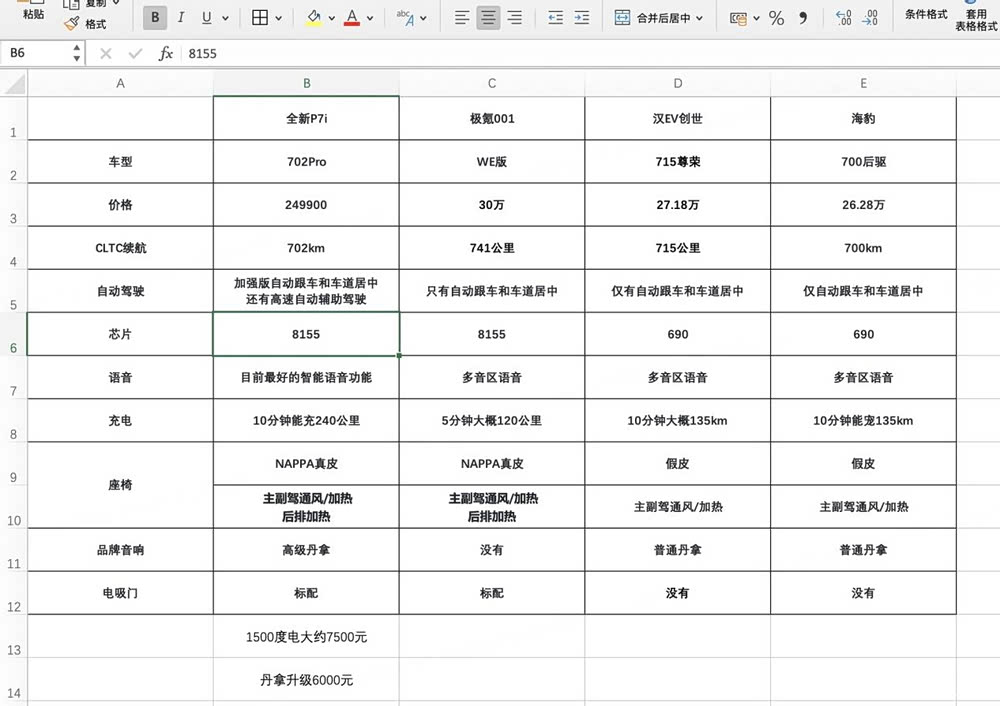Viewport: 1000px width, 706px height.
Task: Click the percent style icon
Action: [776, 17]
